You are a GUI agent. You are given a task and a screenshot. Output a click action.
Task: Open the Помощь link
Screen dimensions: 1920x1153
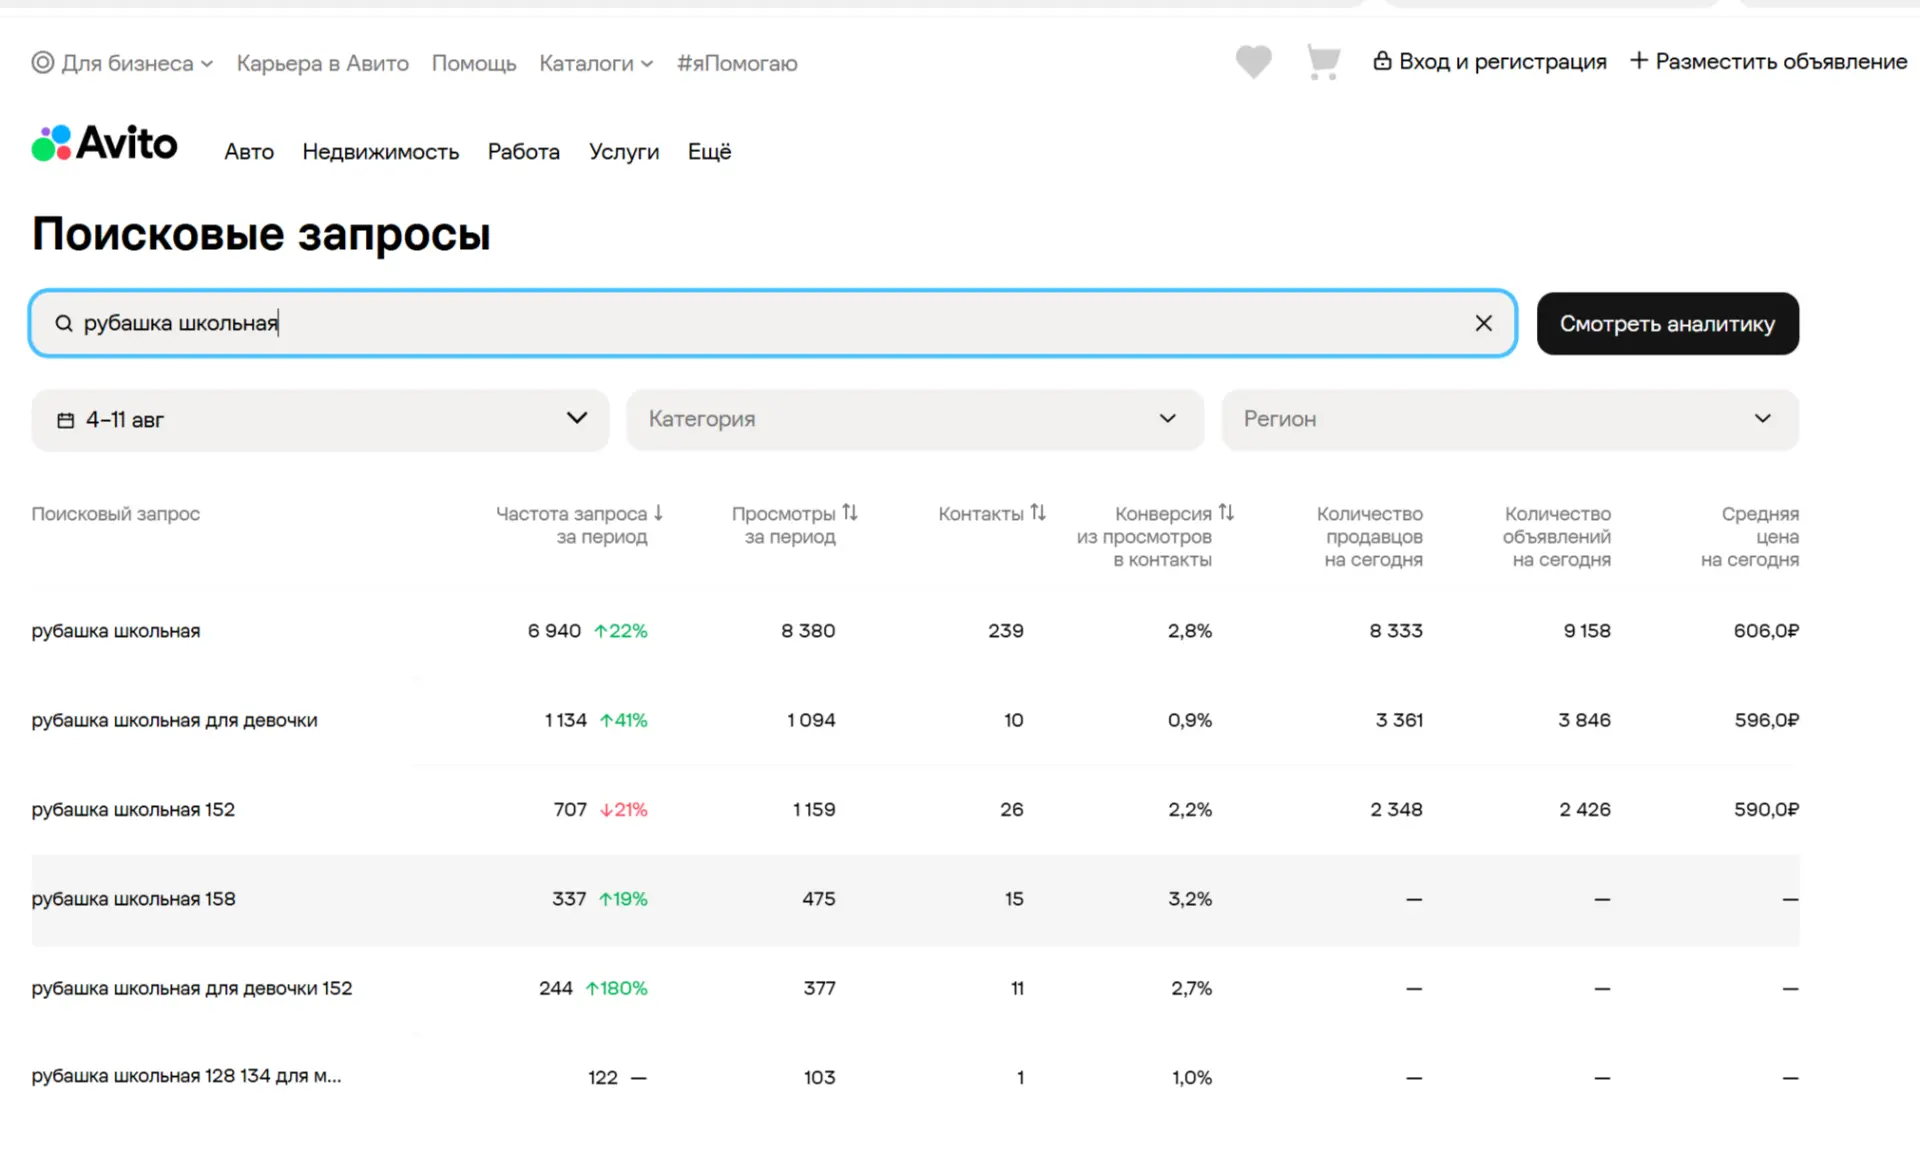(474, 63)
